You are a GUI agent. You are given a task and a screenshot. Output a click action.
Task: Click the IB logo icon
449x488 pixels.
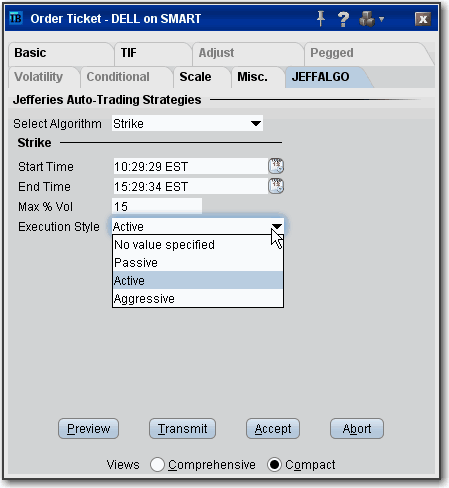click(15, 18)
